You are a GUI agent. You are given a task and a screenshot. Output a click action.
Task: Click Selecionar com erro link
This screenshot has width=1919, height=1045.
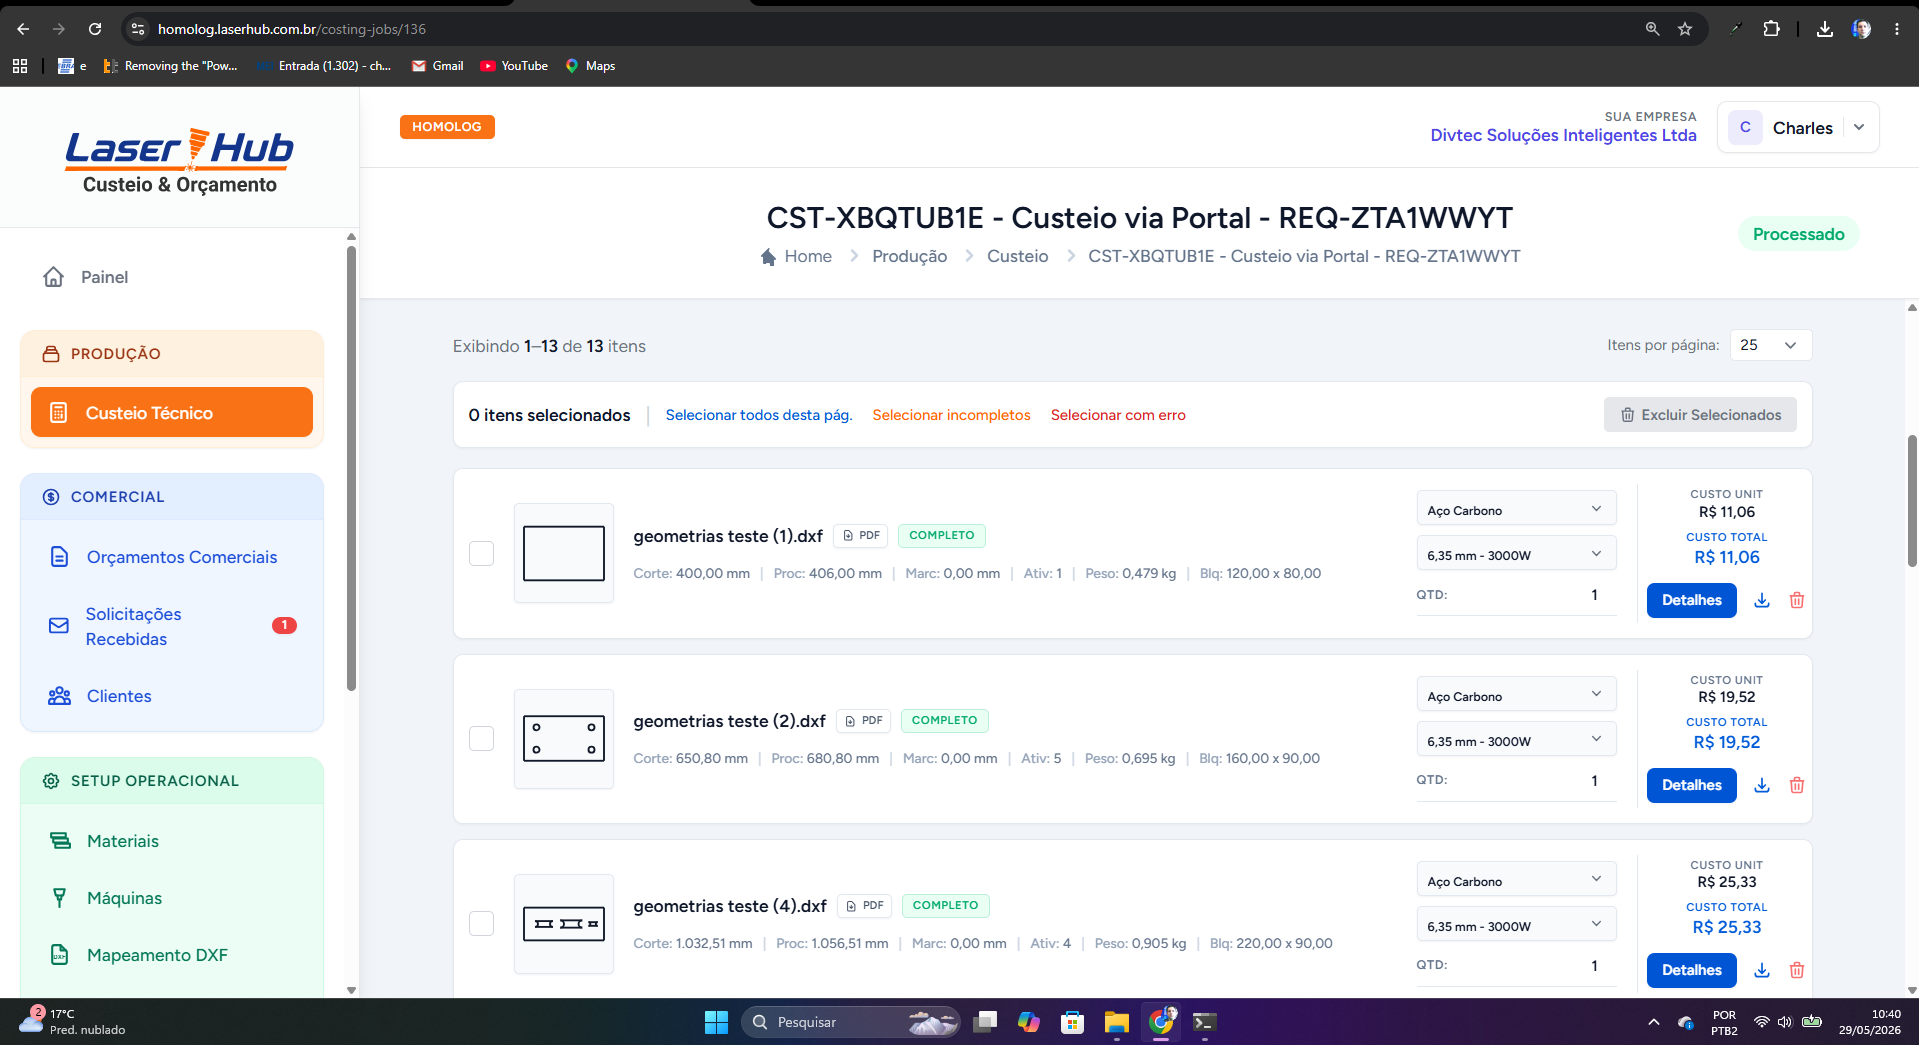tap(1118, 415)
